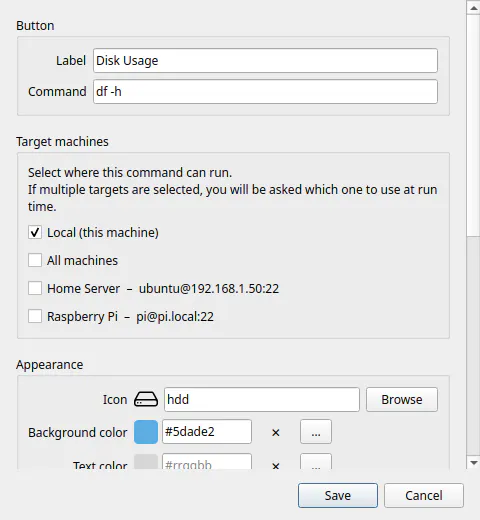The image size is (480, 520).
Task: Select the Home Server target checkbox
Action: point(35,288)
